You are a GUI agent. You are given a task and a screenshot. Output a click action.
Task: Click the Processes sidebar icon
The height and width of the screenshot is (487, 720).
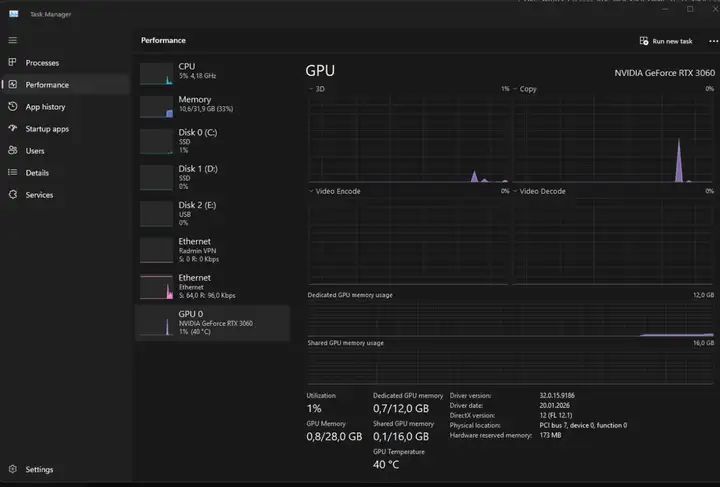(x=12, y=62)
